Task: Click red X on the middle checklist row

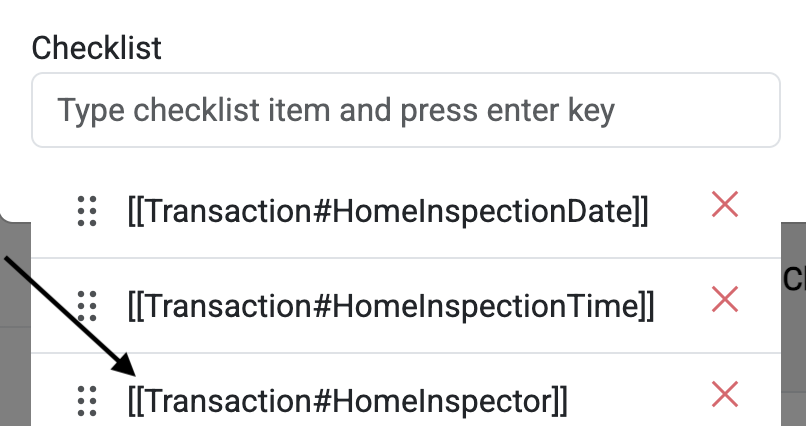Action: [x=724, y=298]
